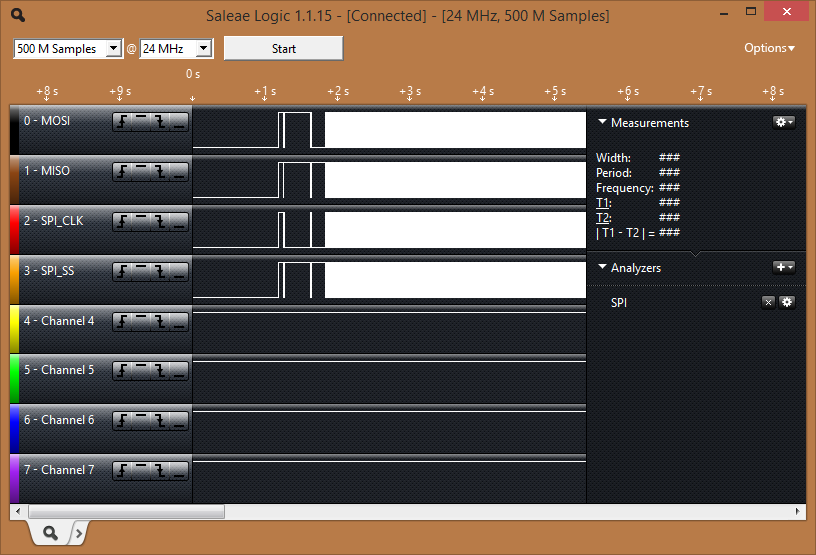
Task: Click the 1 - MISO channel label
Action: (47, 171)
